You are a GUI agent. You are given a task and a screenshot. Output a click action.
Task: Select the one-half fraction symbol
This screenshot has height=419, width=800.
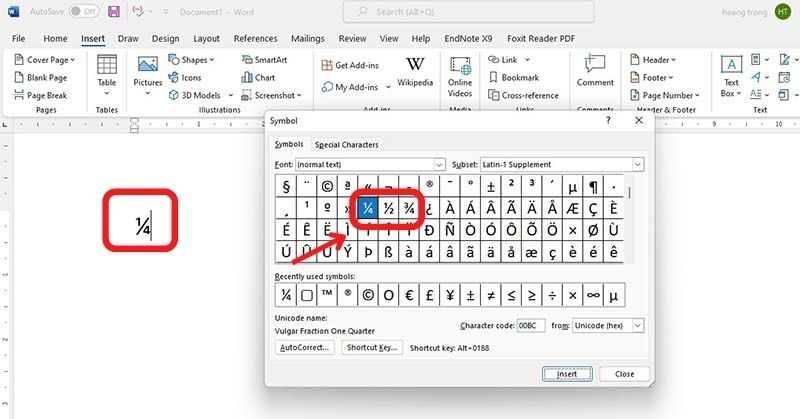388,208
